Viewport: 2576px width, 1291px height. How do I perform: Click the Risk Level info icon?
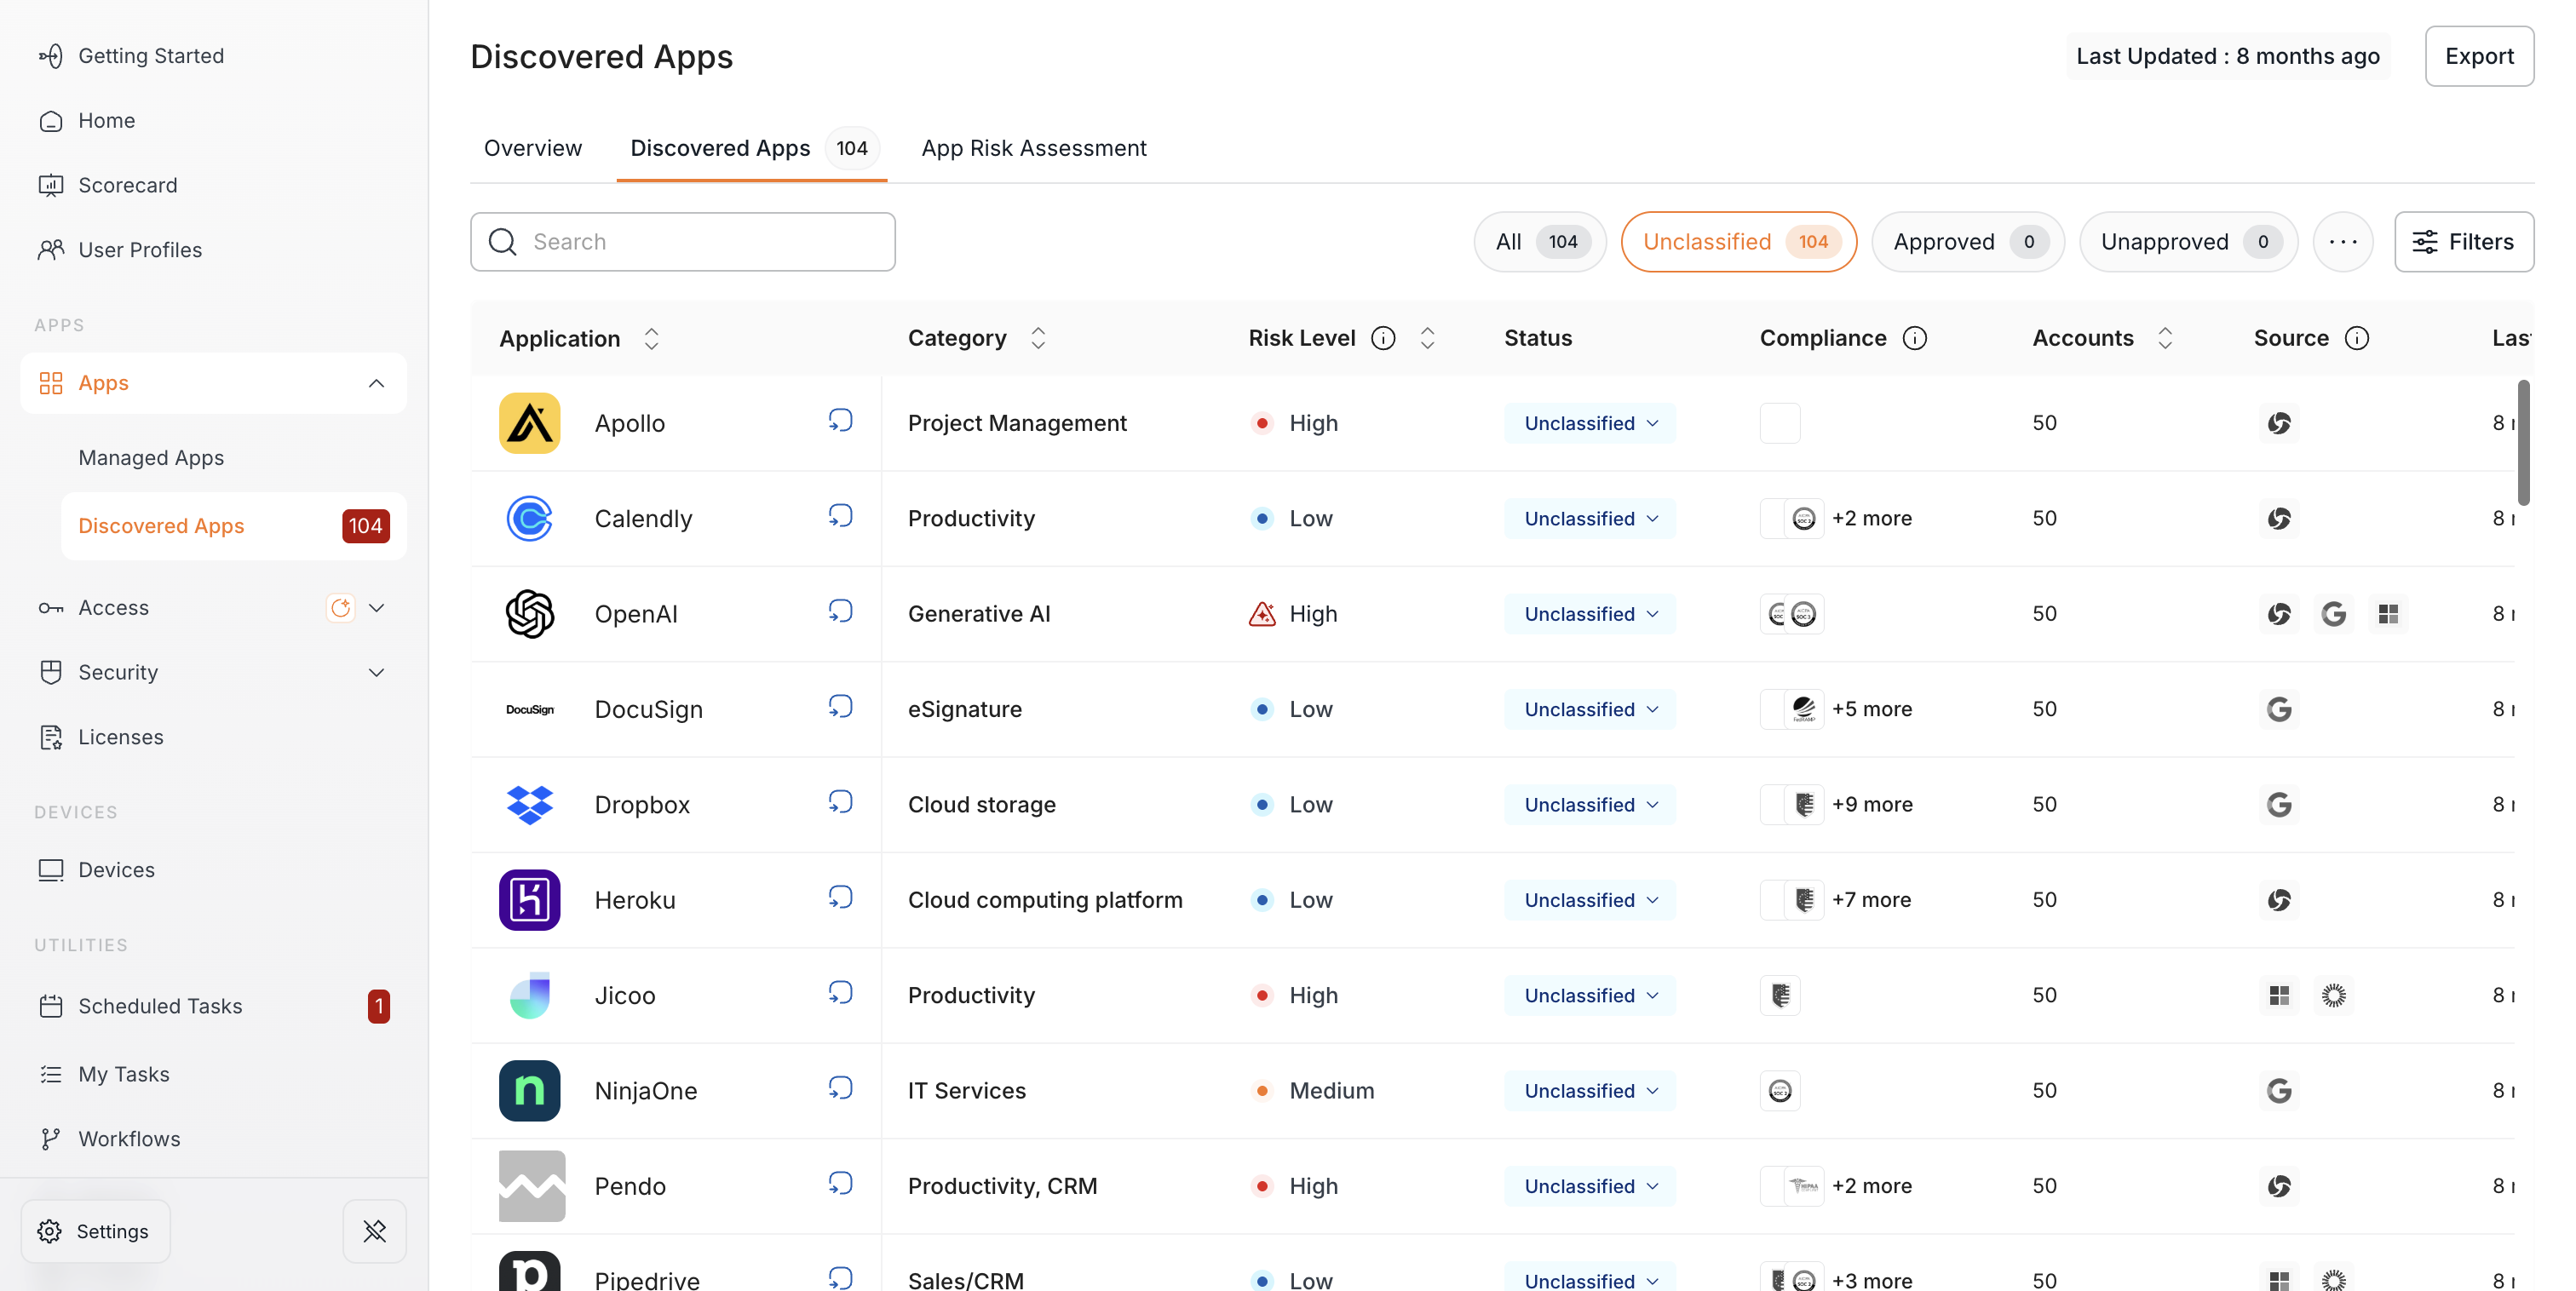pyautogui.click(x=1383, y=338)
